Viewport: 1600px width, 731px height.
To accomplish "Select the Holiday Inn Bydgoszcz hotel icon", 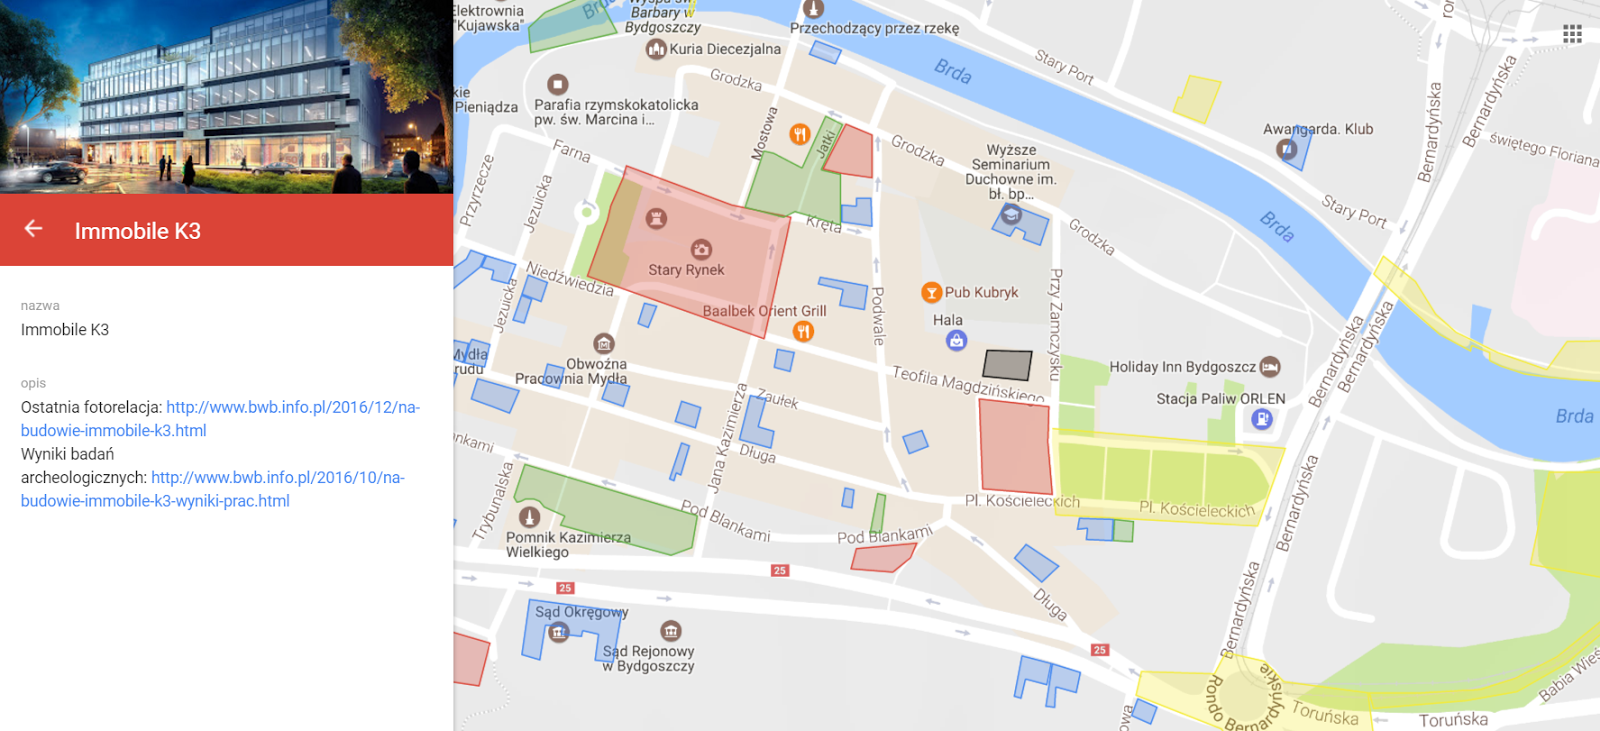I will 1270,367.
